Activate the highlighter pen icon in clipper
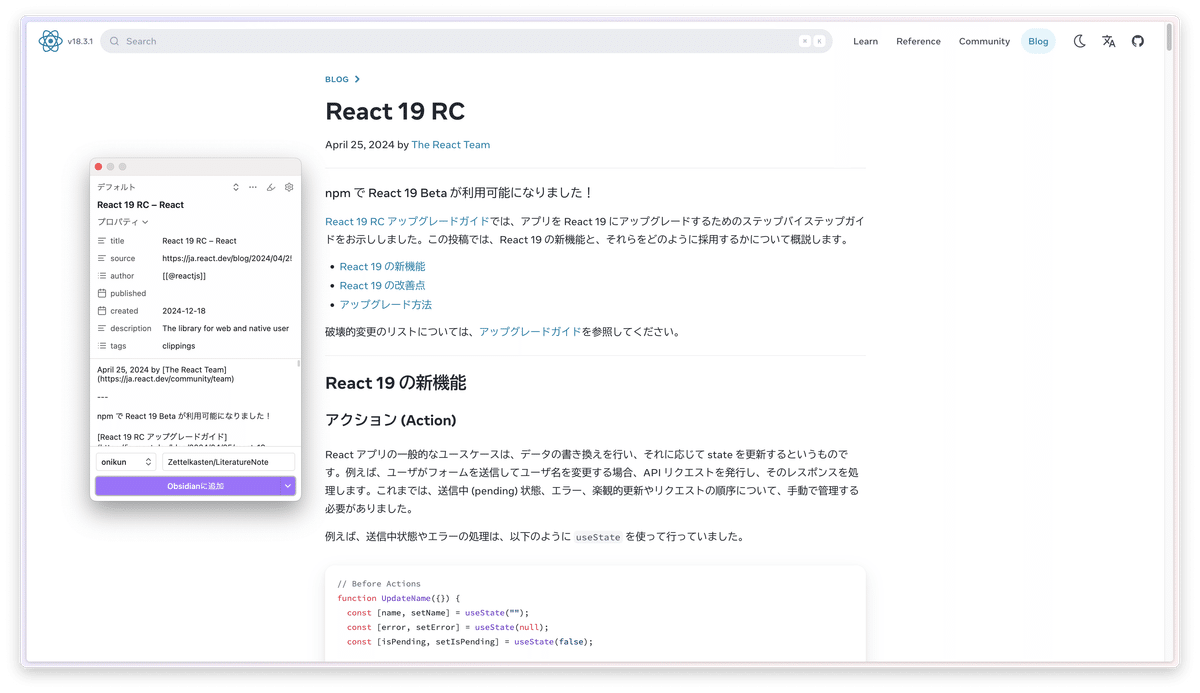 pos(271,187)
